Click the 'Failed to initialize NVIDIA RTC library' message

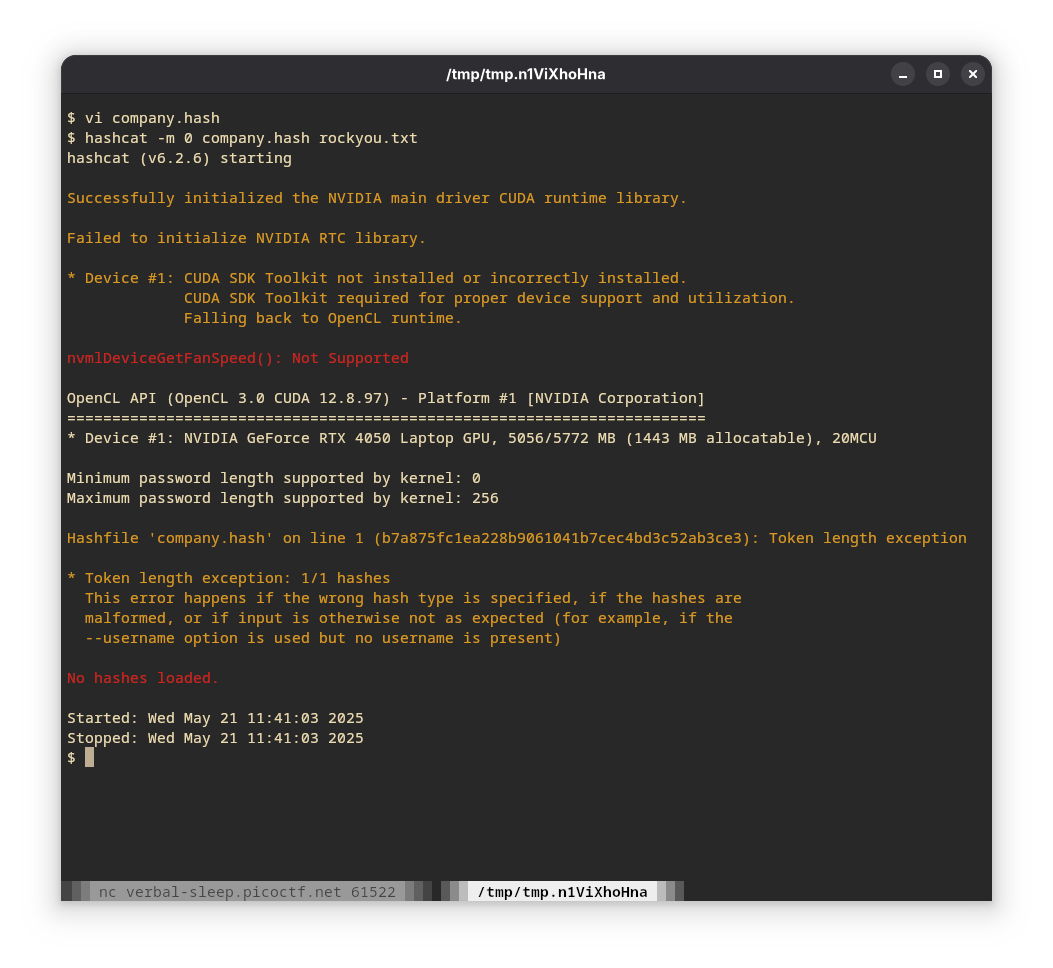click(x=246, y=238)
